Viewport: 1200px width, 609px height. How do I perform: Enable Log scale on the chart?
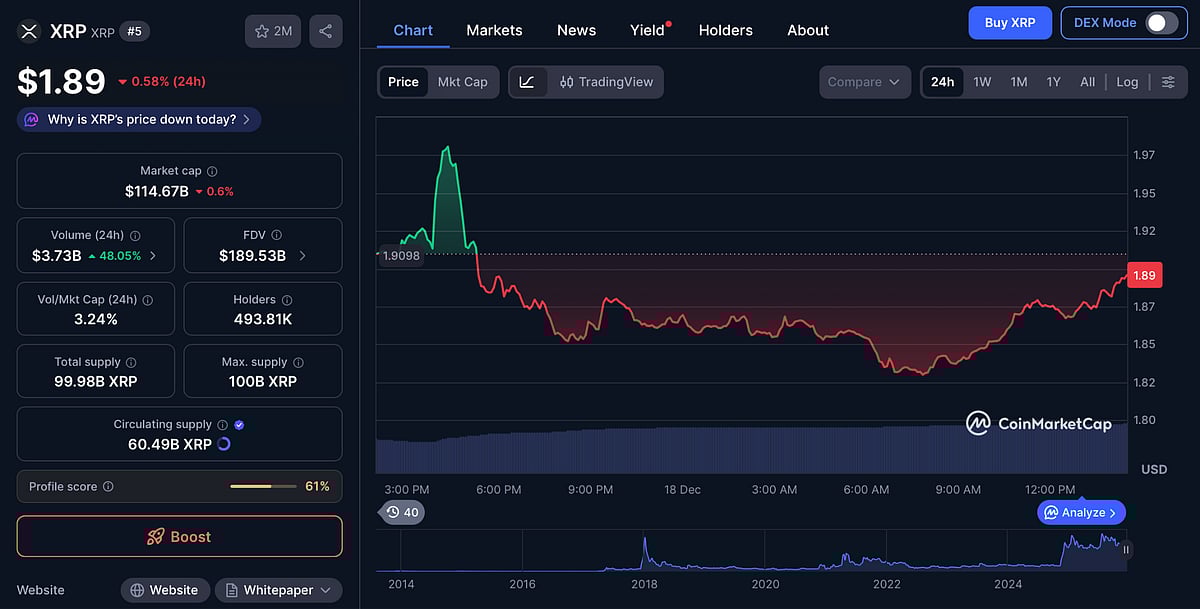1127,82
